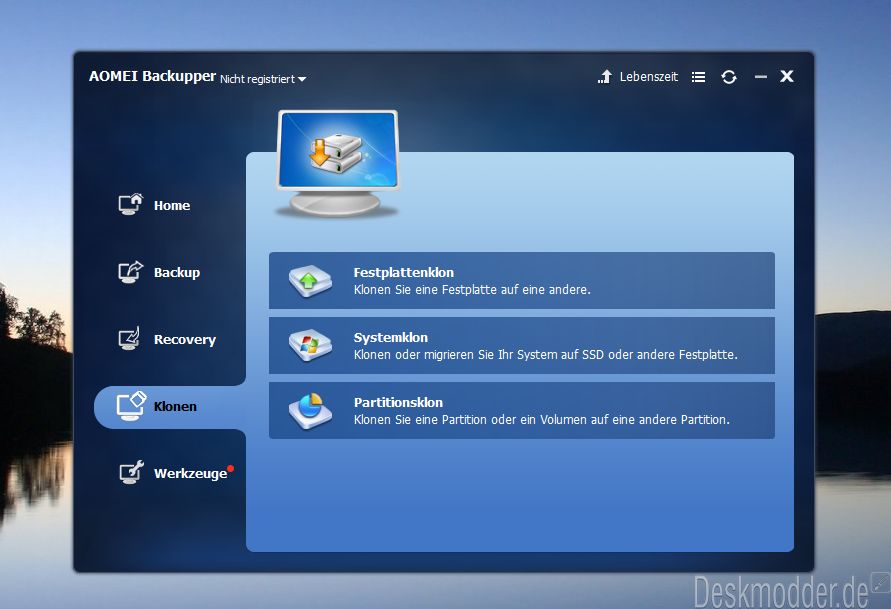Minimize the AOMEI Backupper window

click(760, 77)
